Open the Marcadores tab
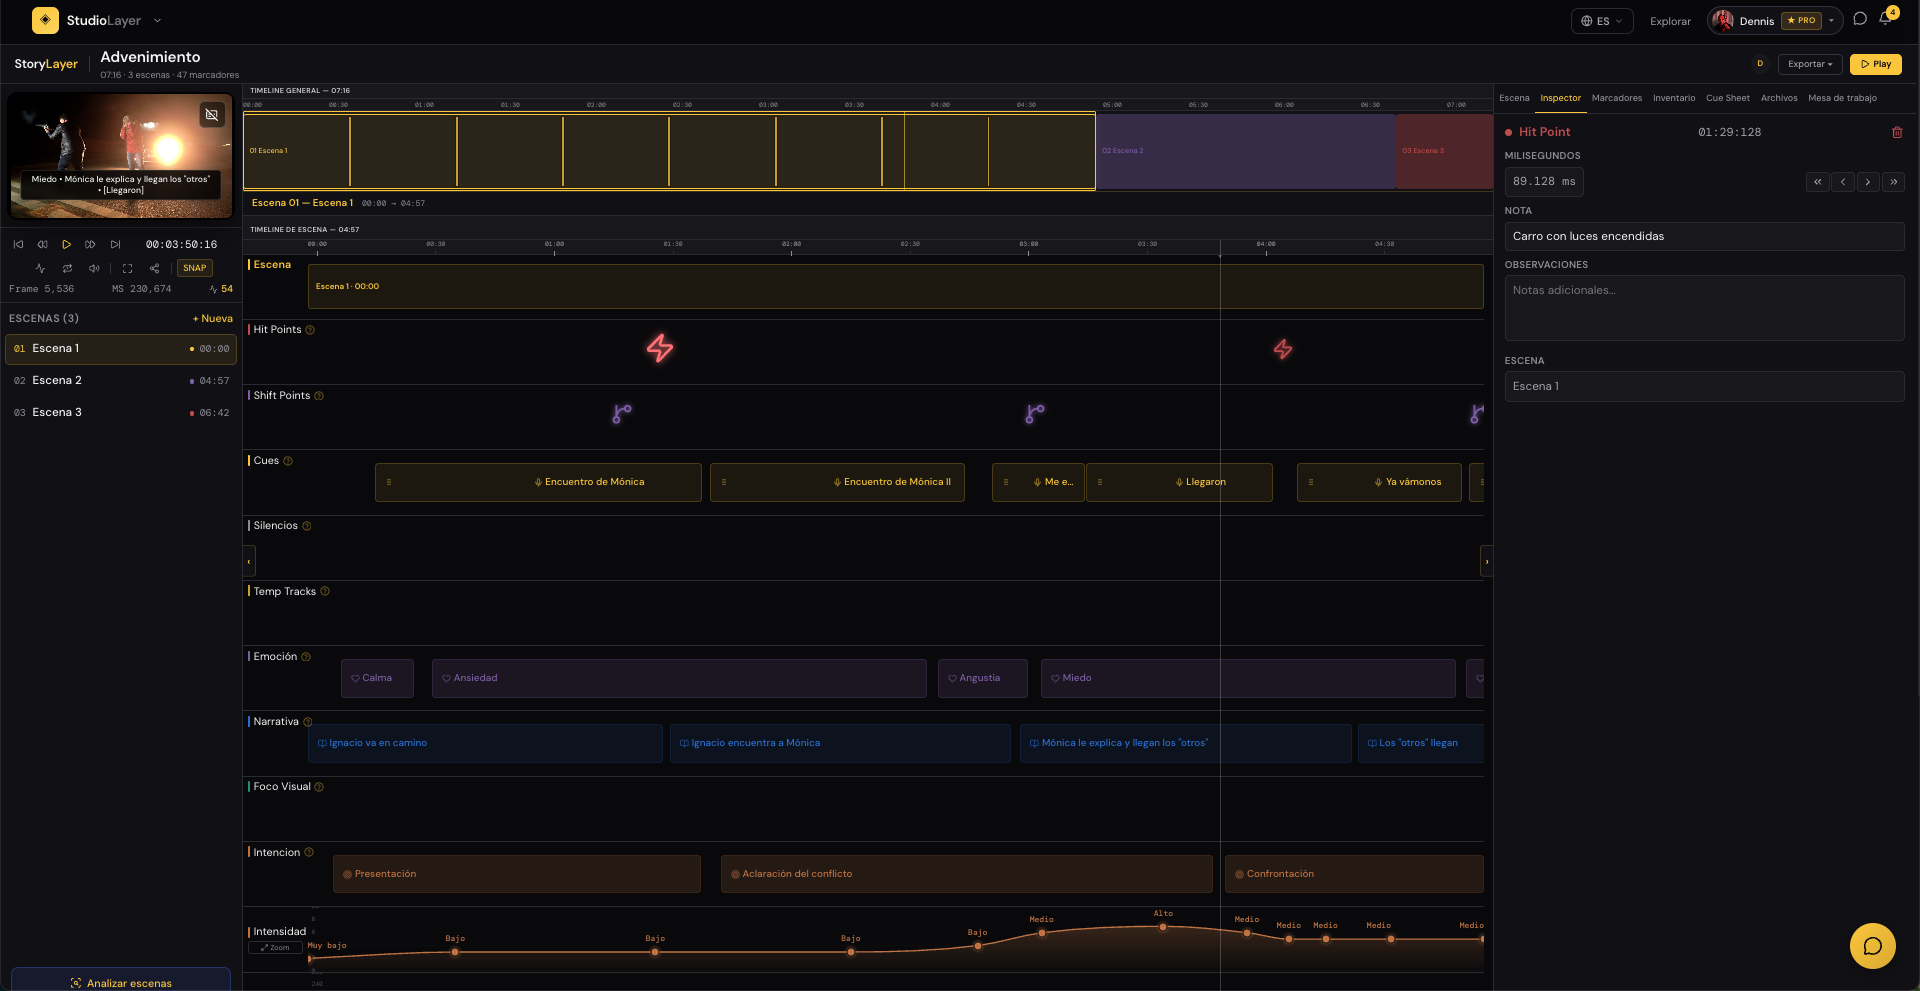 (x=1617, y=98)
